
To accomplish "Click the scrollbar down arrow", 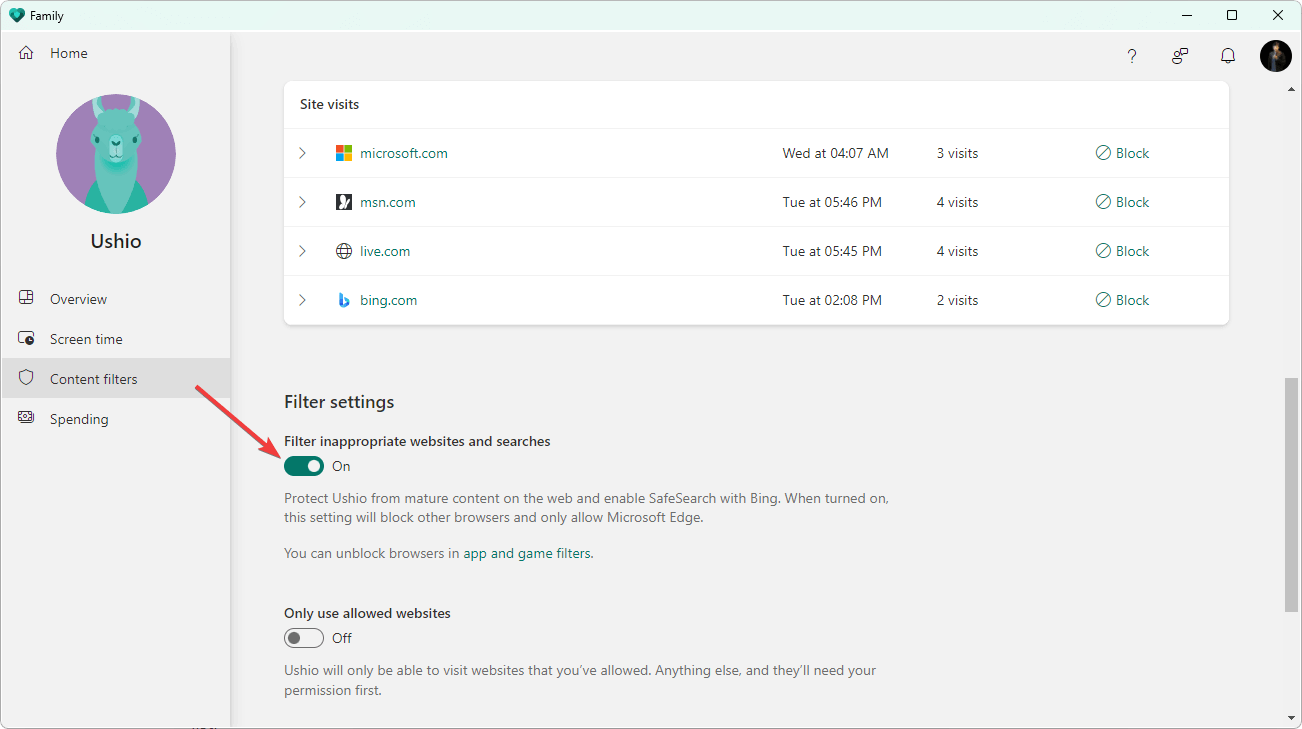I will click(1292, 717).
